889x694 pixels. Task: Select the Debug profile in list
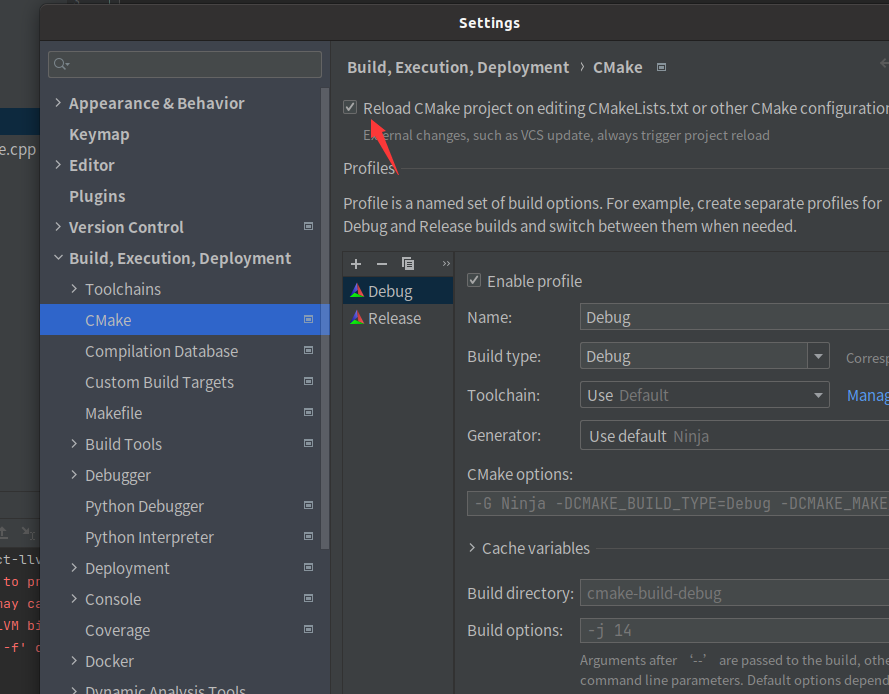[x=398, y=291]
